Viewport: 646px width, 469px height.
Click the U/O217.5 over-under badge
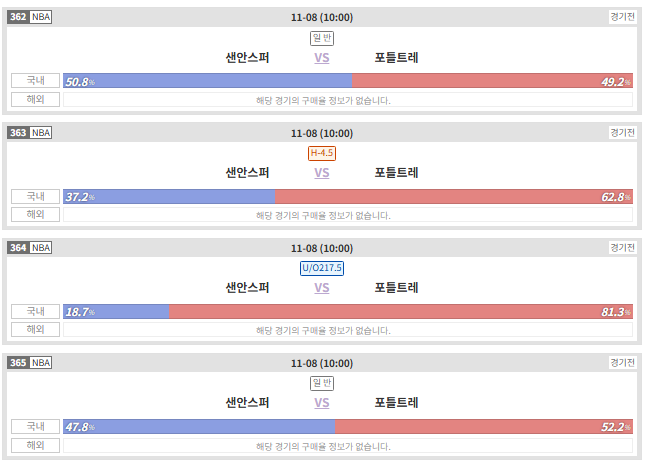[x=322, y=268]
